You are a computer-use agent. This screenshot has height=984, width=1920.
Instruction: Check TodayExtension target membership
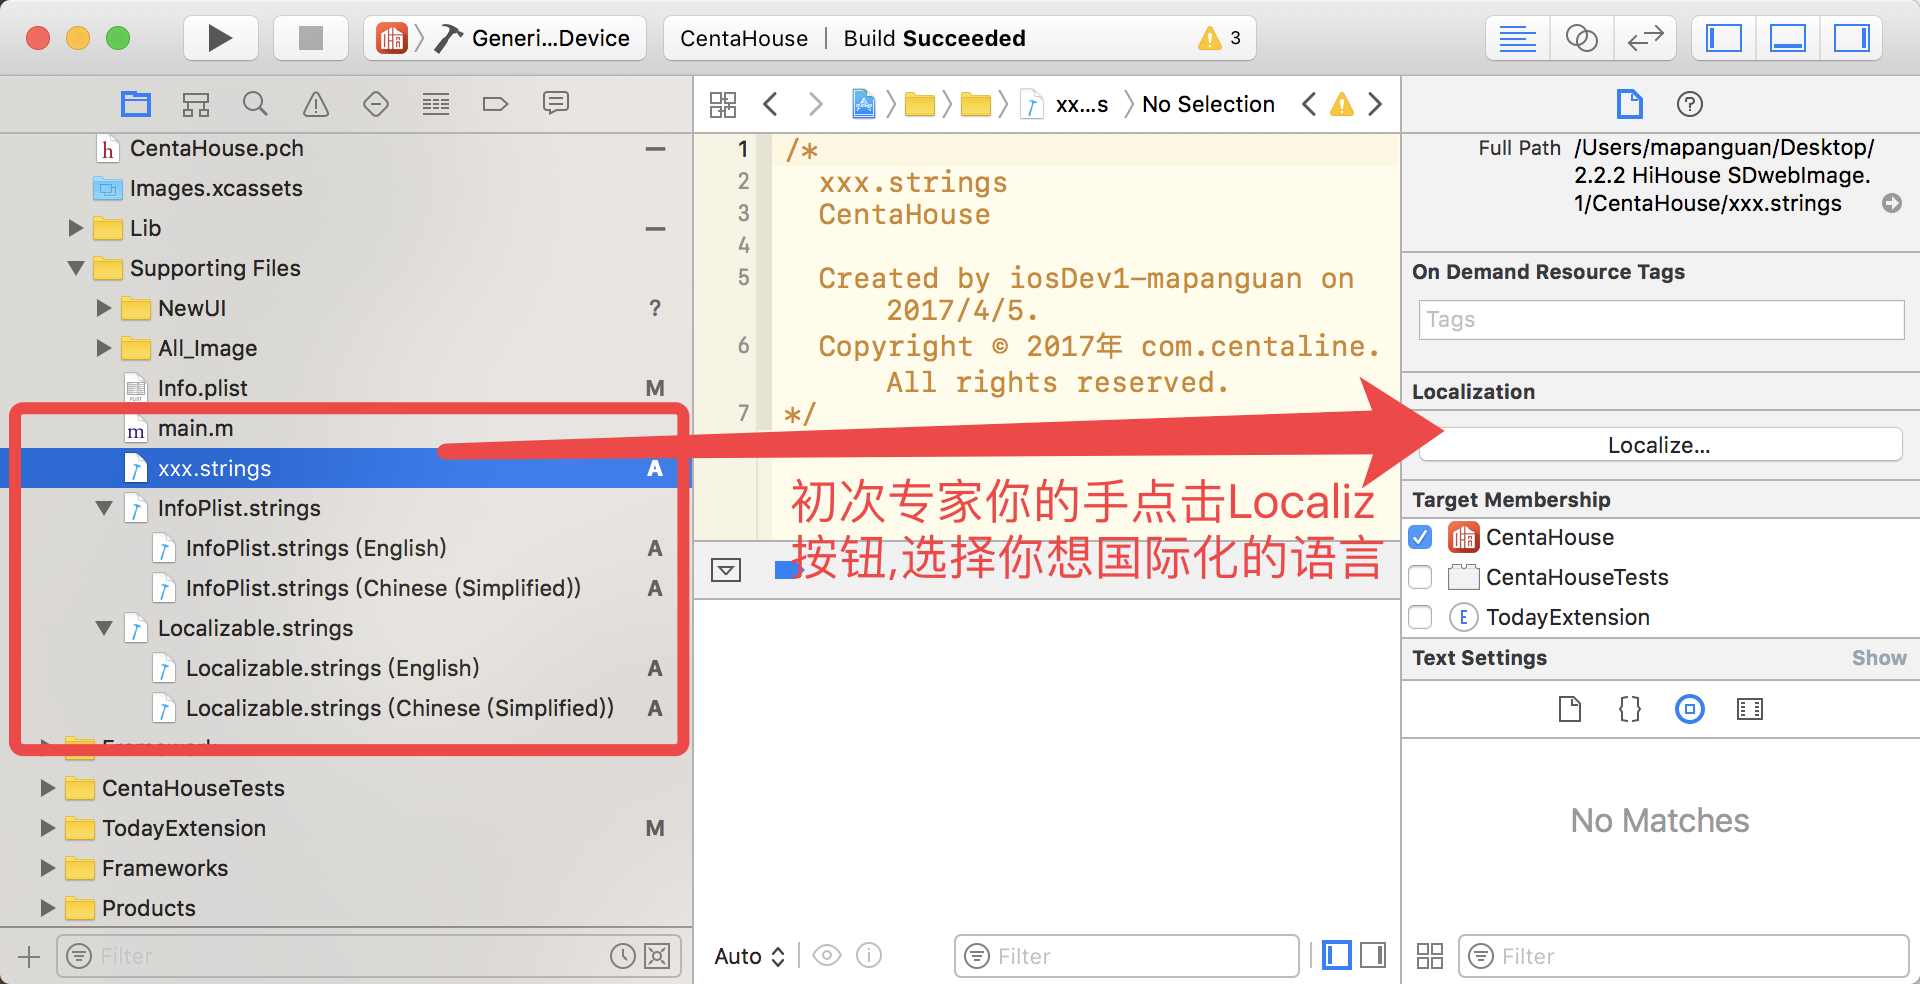click(1420, 617)
